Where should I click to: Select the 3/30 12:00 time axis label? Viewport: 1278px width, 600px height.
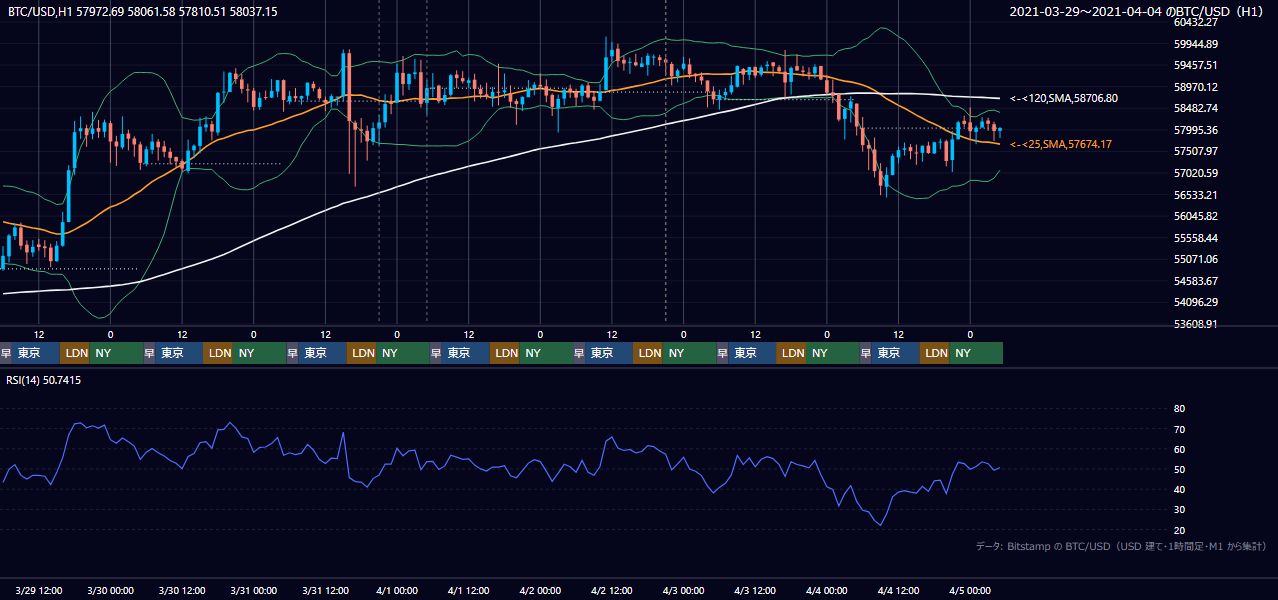(x=183, y=590)
